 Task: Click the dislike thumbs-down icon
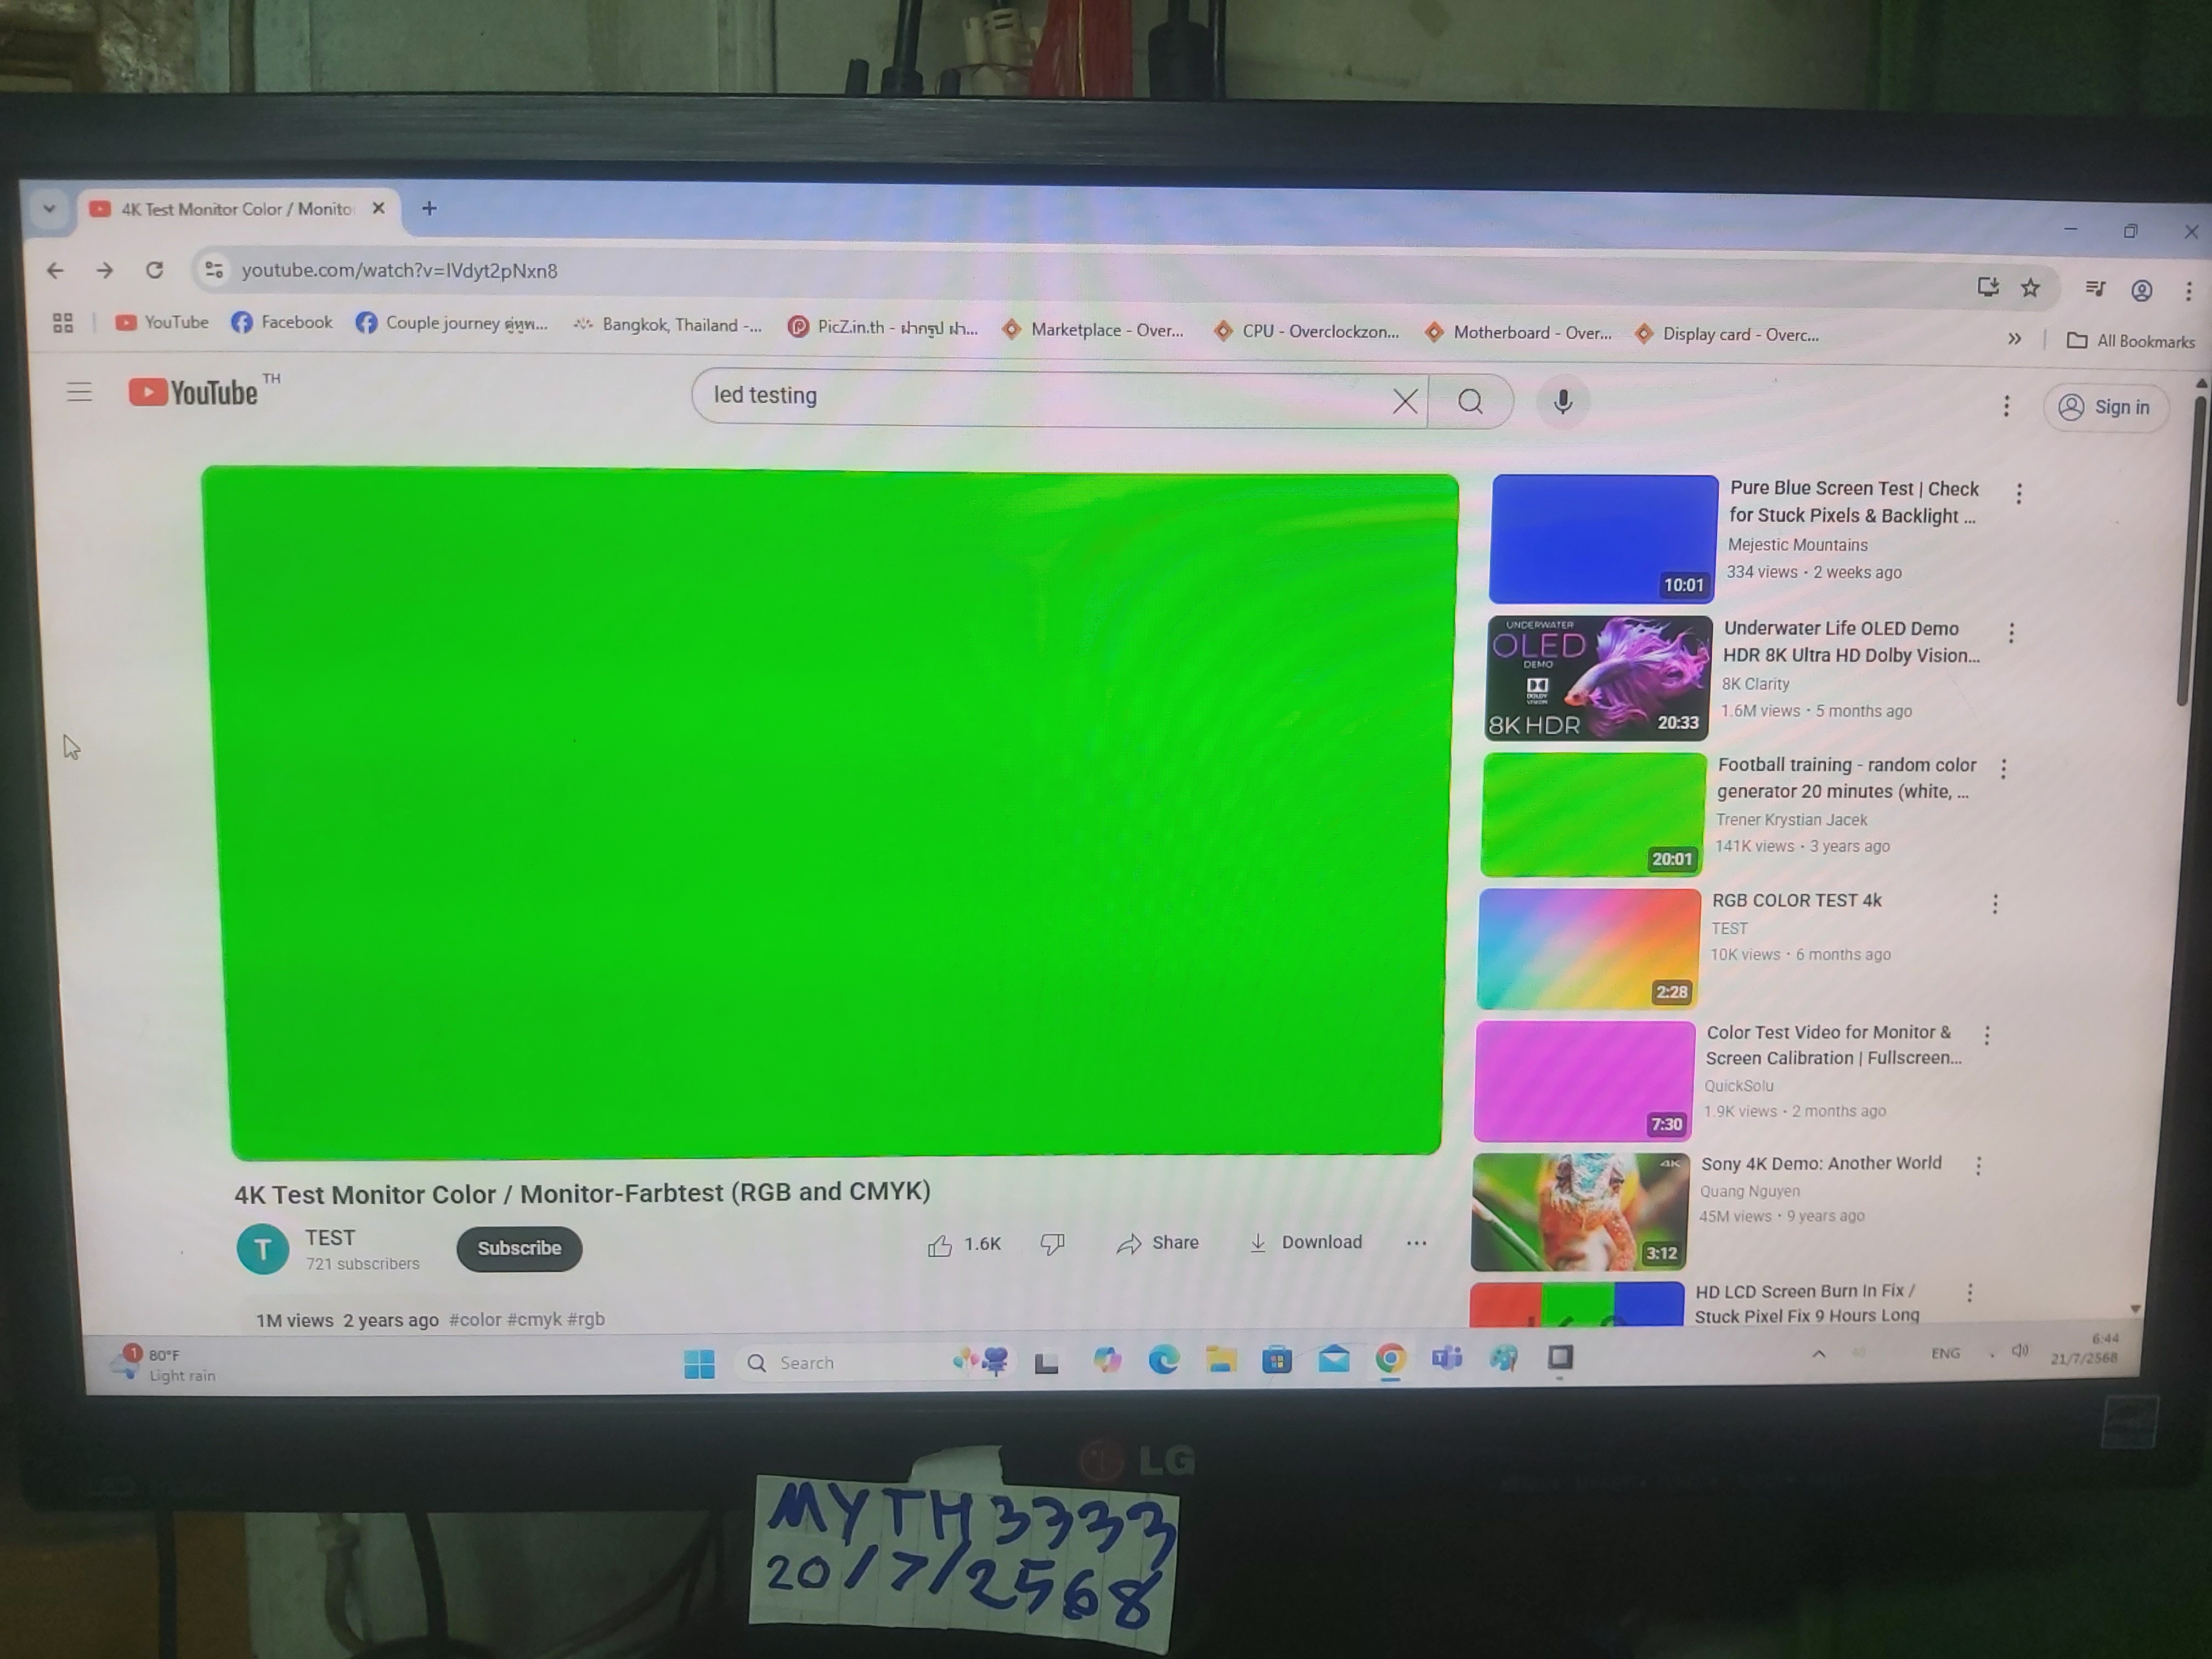[1052, 1243]
